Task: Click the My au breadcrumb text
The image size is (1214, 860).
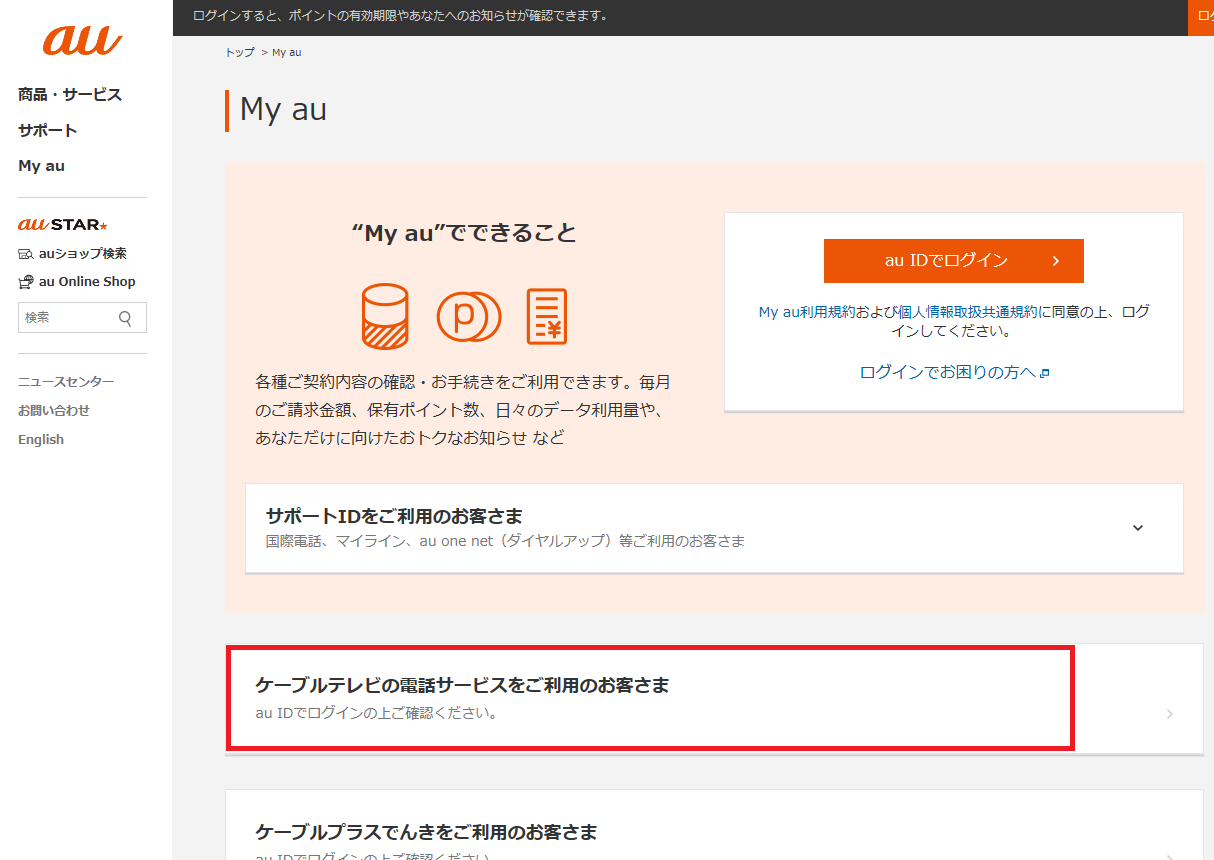Action: coord(286,52)
